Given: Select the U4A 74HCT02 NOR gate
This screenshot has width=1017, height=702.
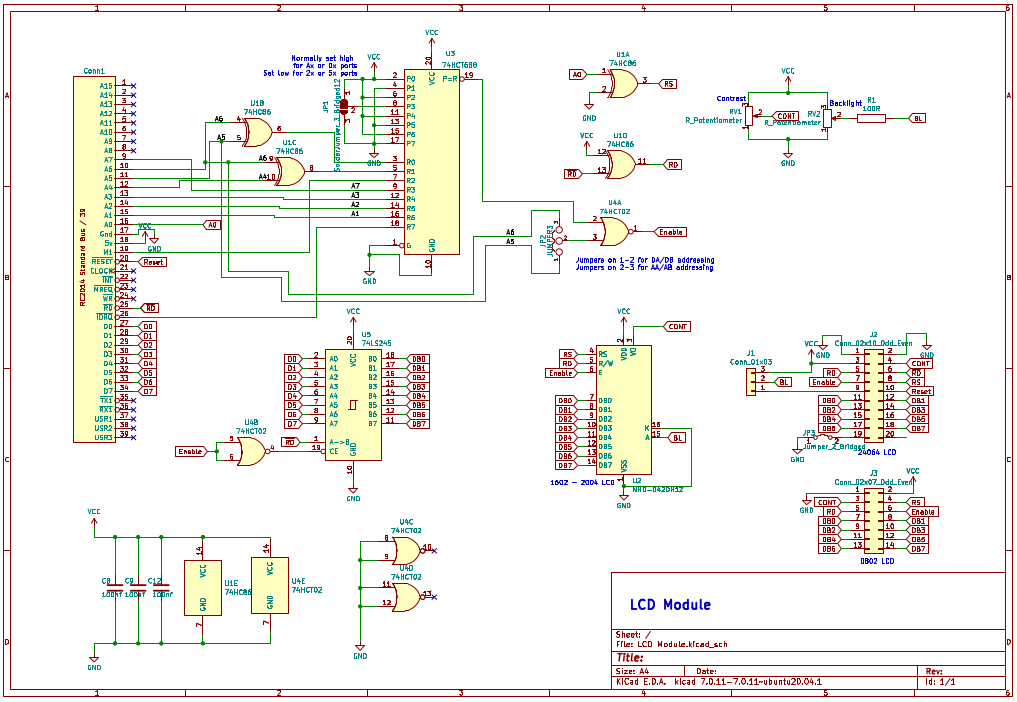Looking at the screenshot, I should (x=615, y=232).
